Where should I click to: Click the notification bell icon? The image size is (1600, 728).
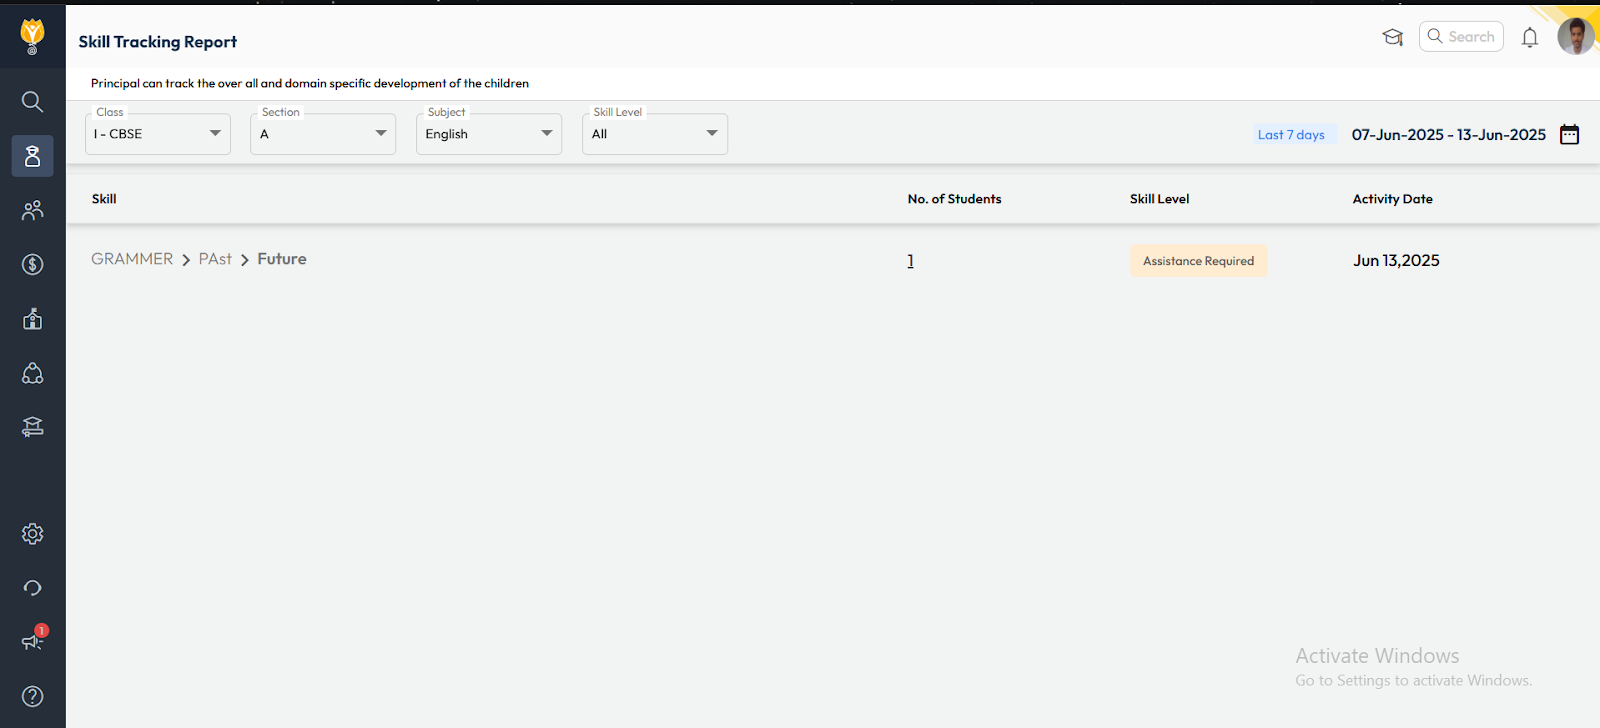1529,38
